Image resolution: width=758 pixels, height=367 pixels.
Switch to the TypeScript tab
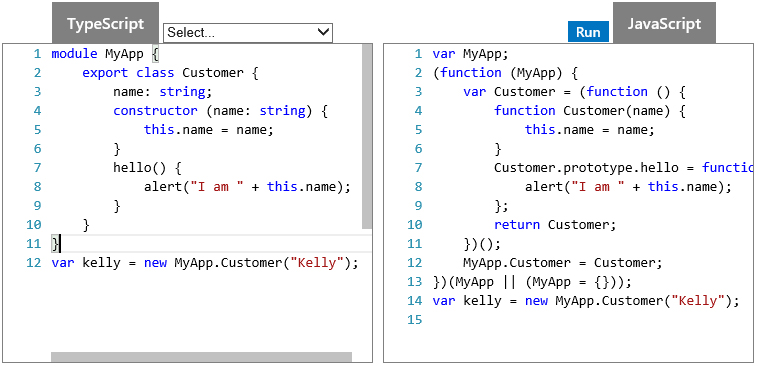(105, 23)
